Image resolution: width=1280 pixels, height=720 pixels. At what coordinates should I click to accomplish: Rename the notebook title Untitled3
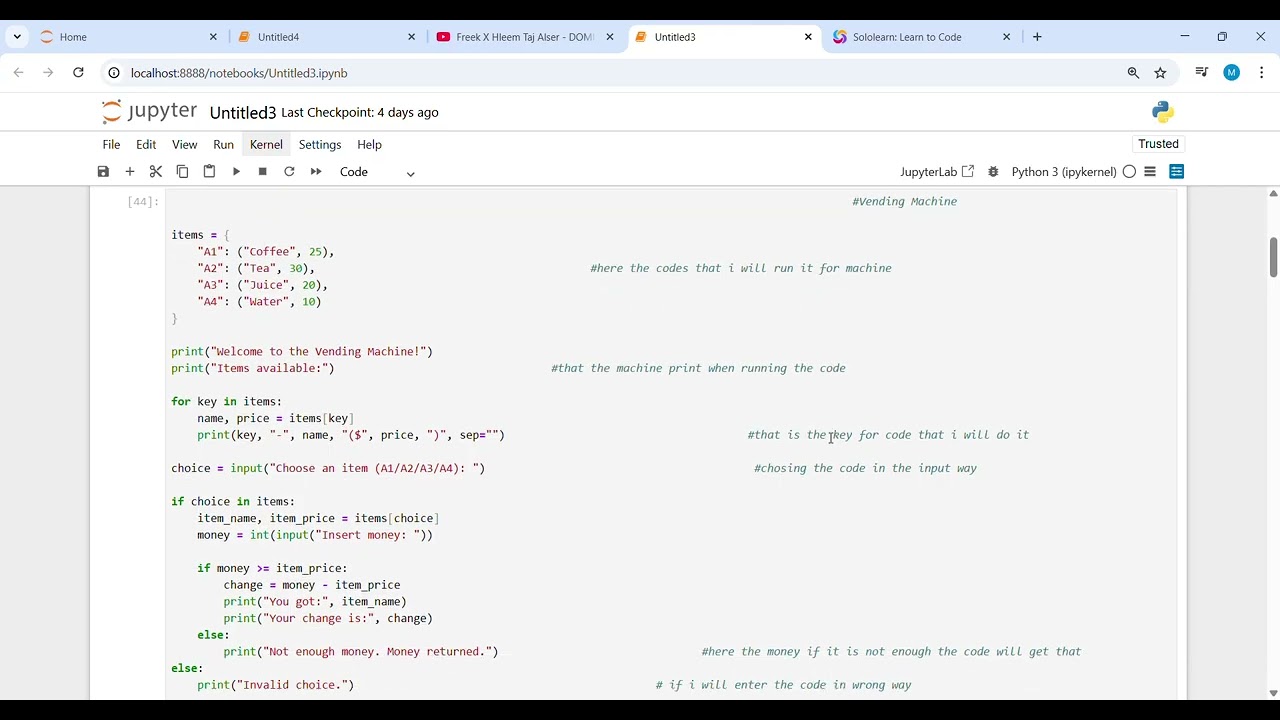click(242, 112)
